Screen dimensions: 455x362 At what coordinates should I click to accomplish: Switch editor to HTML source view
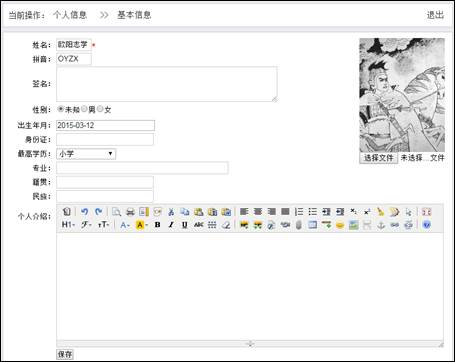point(67,212)
